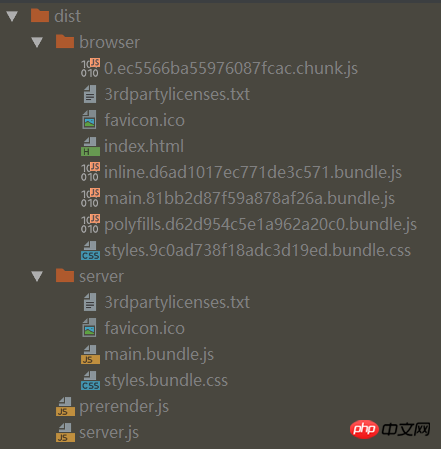Click the browser folder icon
Screen dimensions: 441x449
point(65,42)
